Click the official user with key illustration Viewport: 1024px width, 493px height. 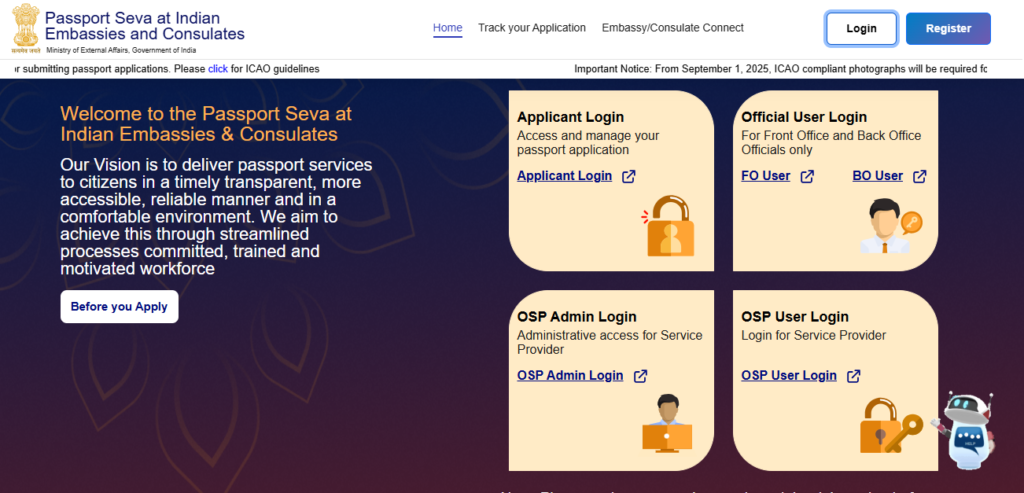[x=888, y=225]
